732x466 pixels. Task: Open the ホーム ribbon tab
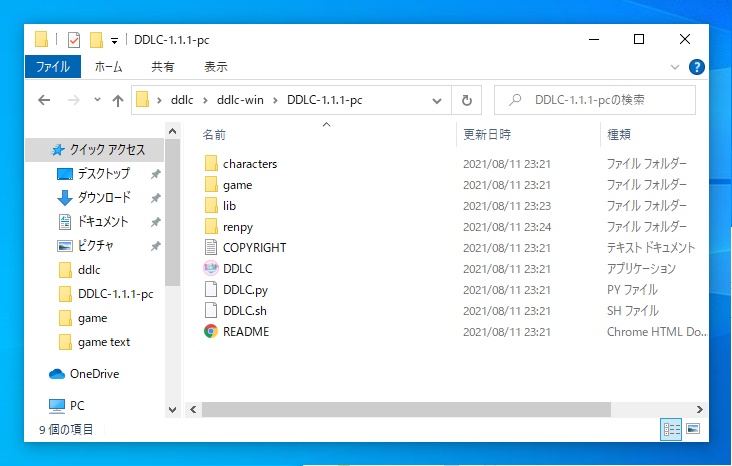[108, 67]
